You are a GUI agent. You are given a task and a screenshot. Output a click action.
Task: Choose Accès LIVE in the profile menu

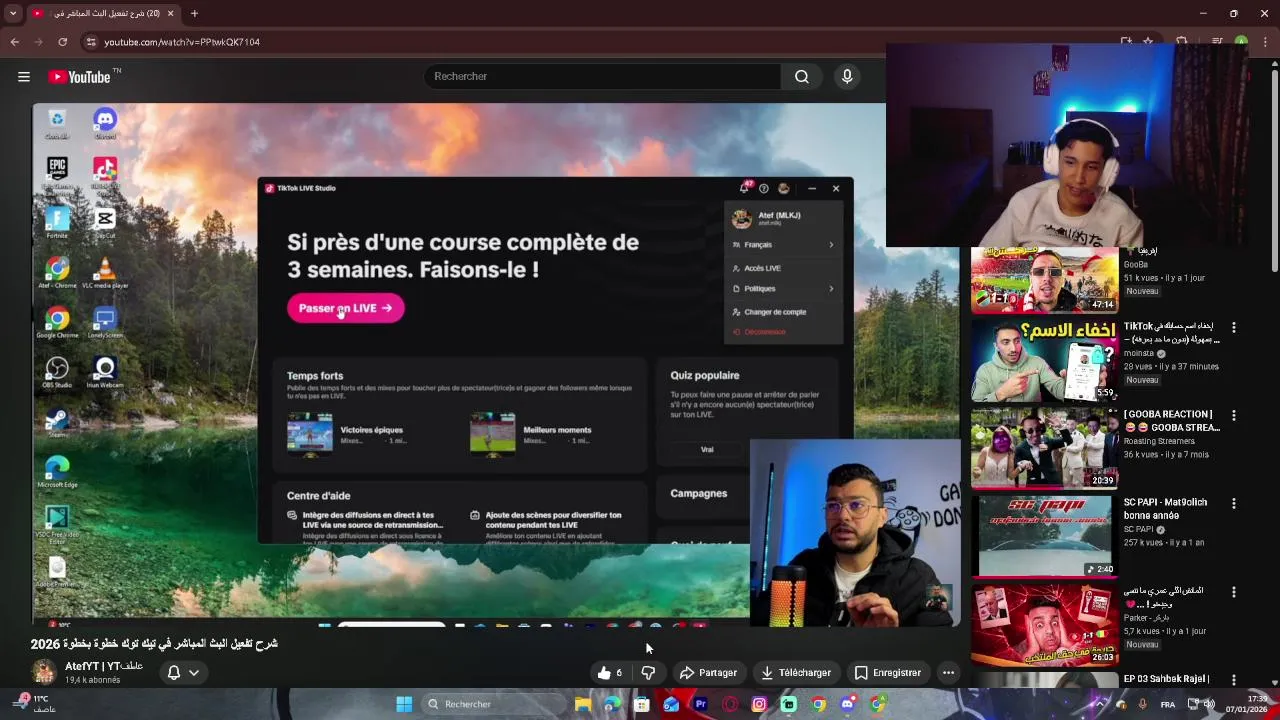pyautogui.click(x=783, y=268)
